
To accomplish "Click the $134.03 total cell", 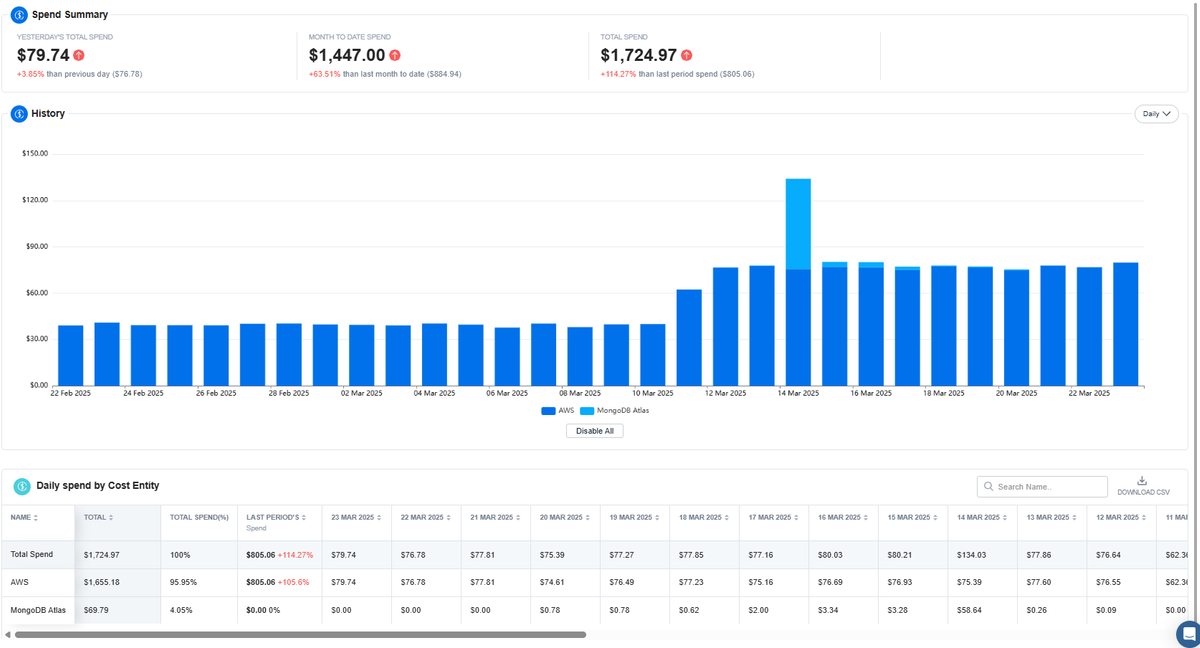I will coord(973,554).
